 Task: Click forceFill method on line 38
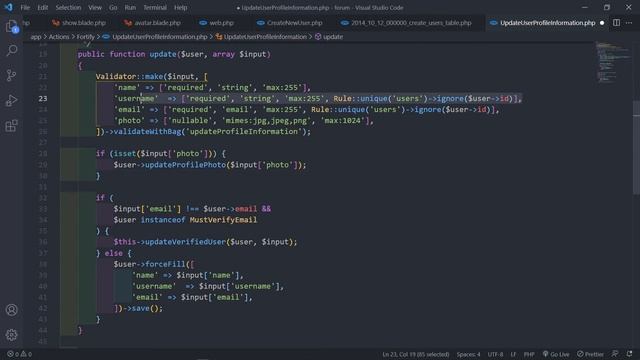[165, 264]
